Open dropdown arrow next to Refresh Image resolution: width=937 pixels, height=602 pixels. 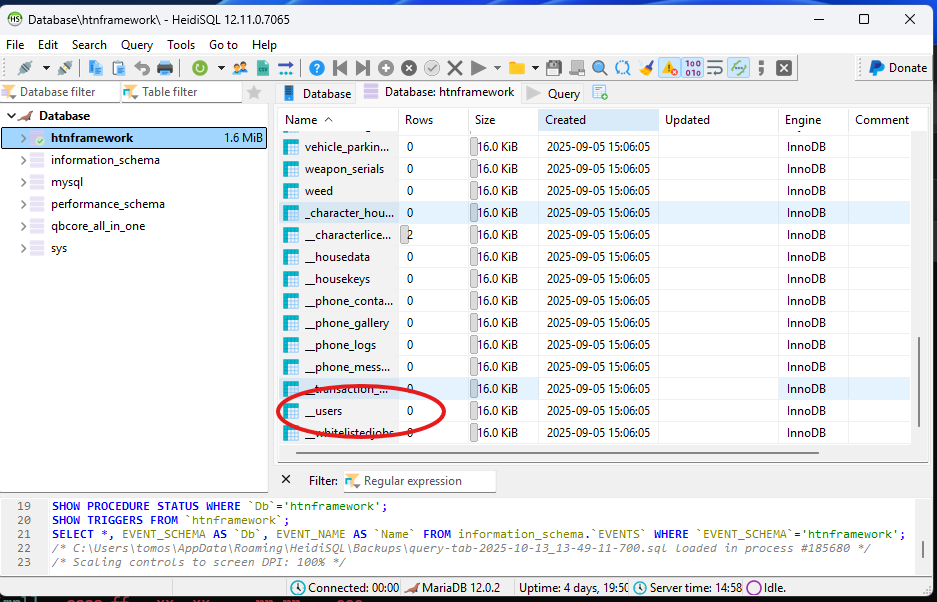pos(220,68)
